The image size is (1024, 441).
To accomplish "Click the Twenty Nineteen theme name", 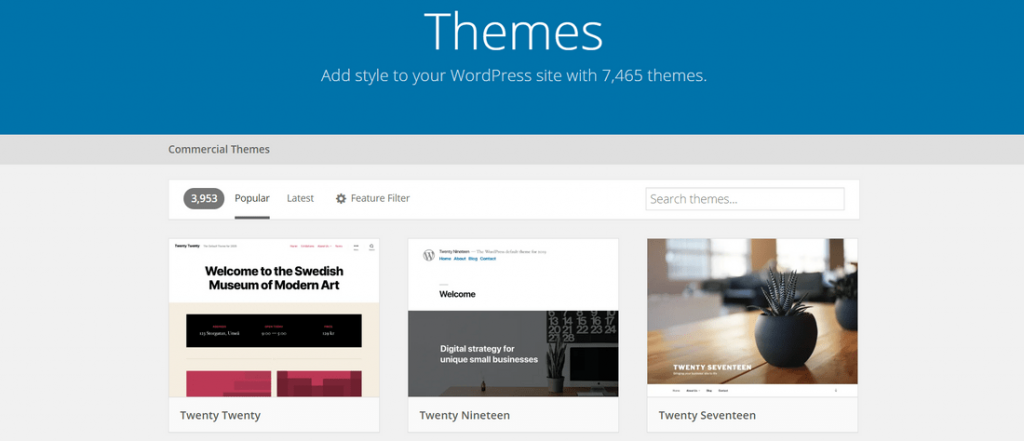I will point(465,415).
